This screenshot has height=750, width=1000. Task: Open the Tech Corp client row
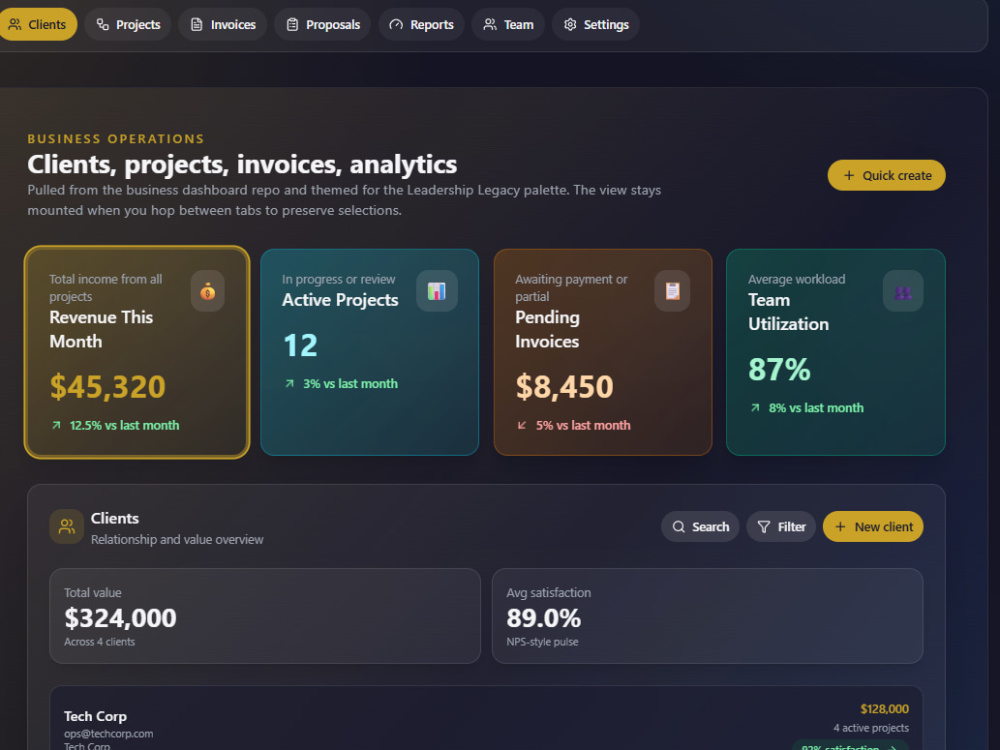pyautogui.click(x=486, y=718)
